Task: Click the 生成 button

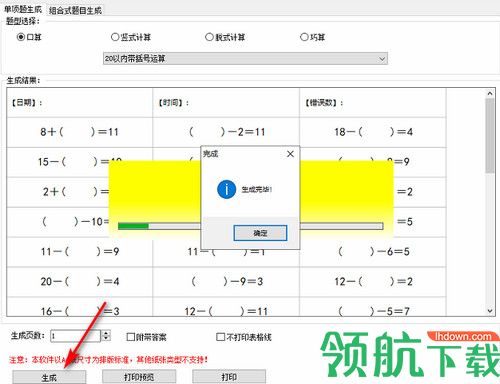Action: pyautogui.click(x=49, y=377)
